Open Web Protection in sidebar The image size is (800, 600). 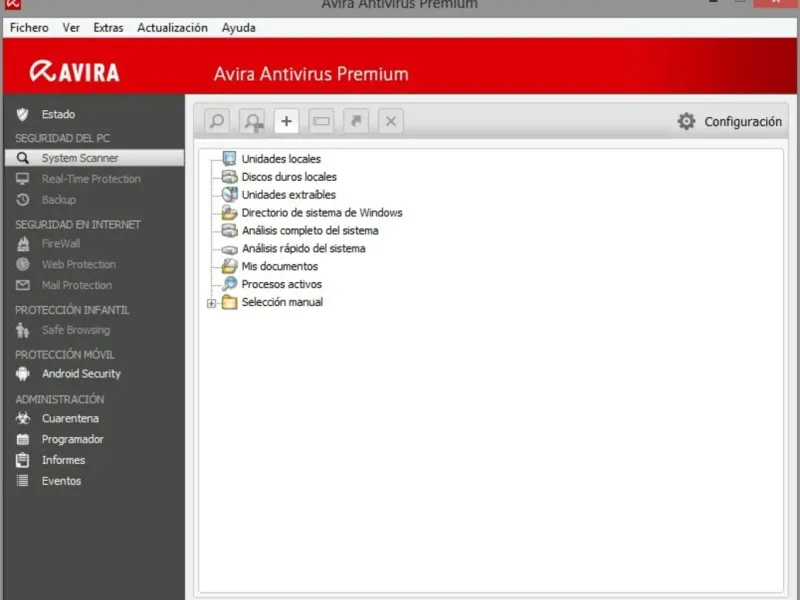coord(79,265)
